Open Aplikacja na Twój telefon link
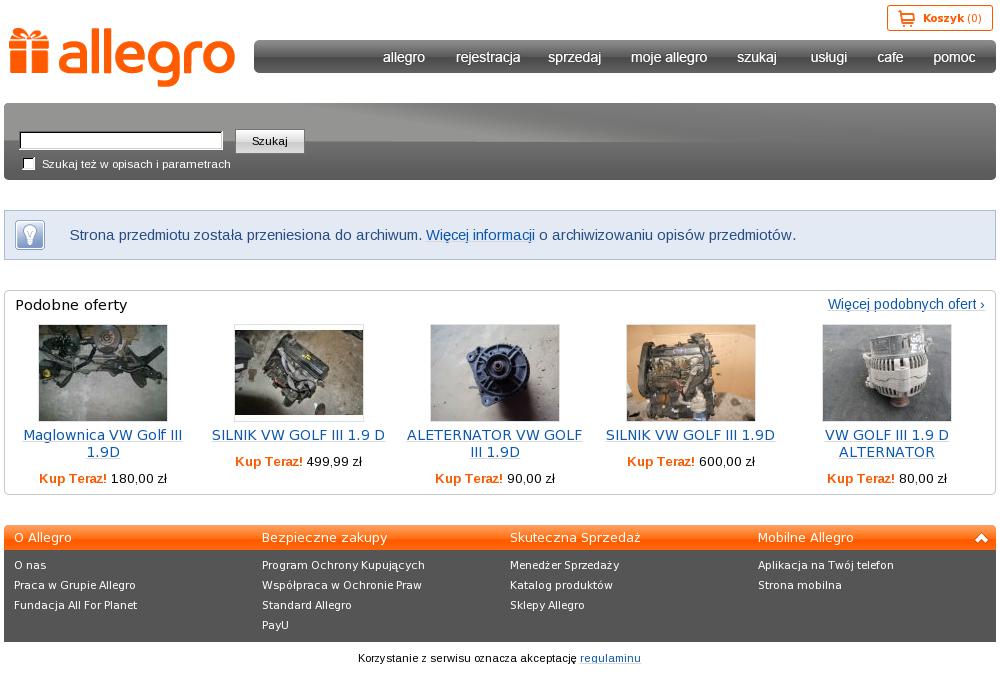The height and width of the screenshot is (678, 1000). click(825, 565)
